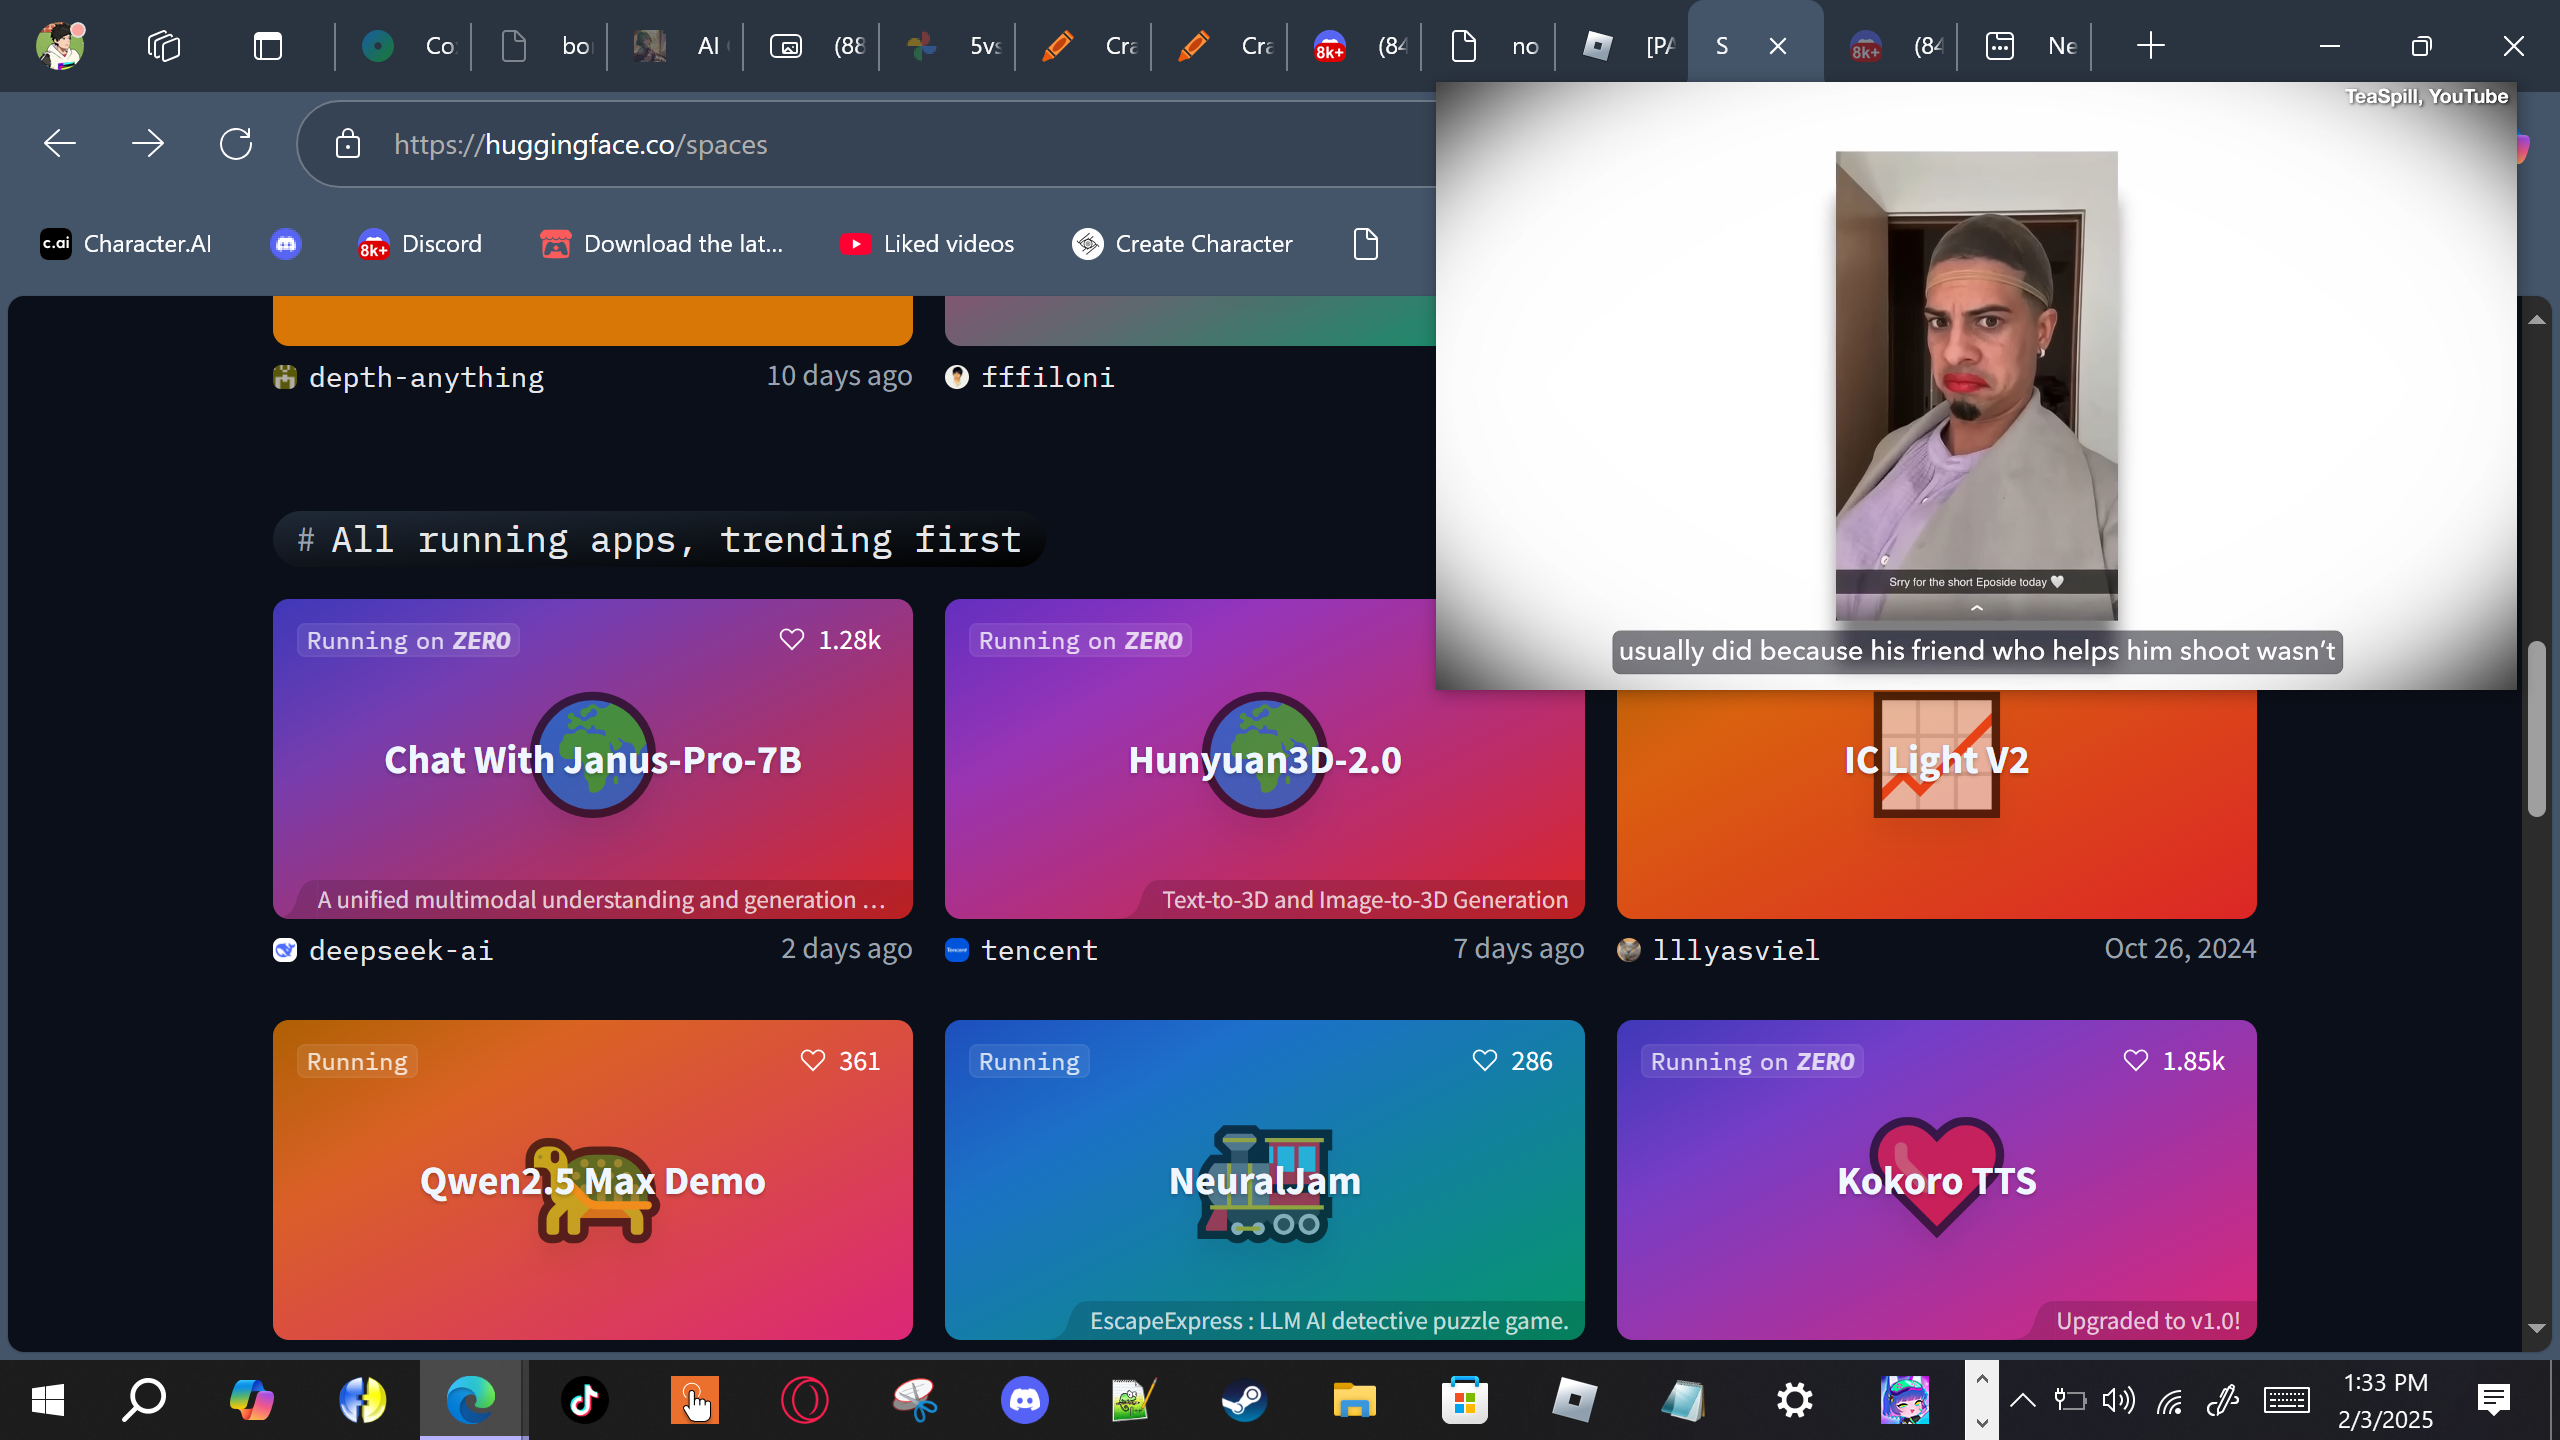
Task: Open the Hunyuan3D-2.0 space card
Action: coord(1265,759)
